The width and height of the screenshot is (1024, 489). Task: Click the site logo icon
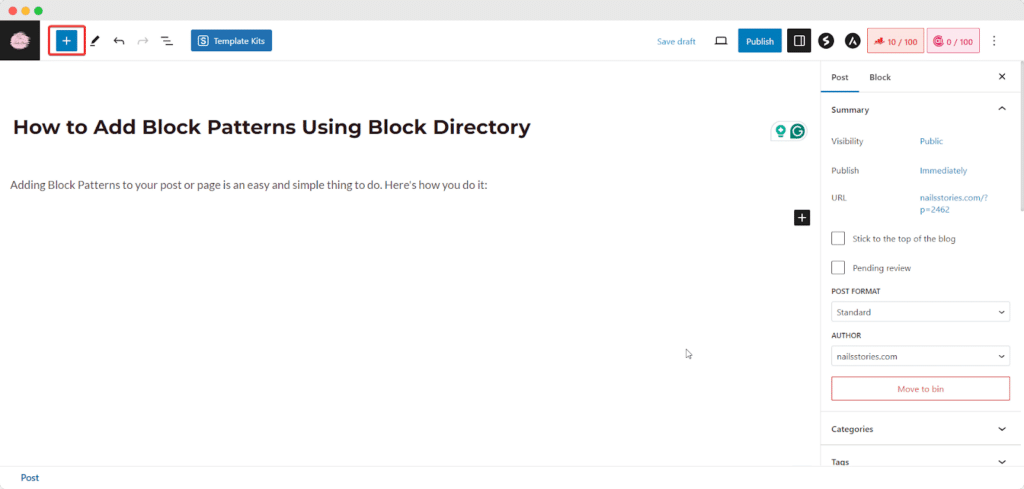pyautogui.click(x=20, y=40)
